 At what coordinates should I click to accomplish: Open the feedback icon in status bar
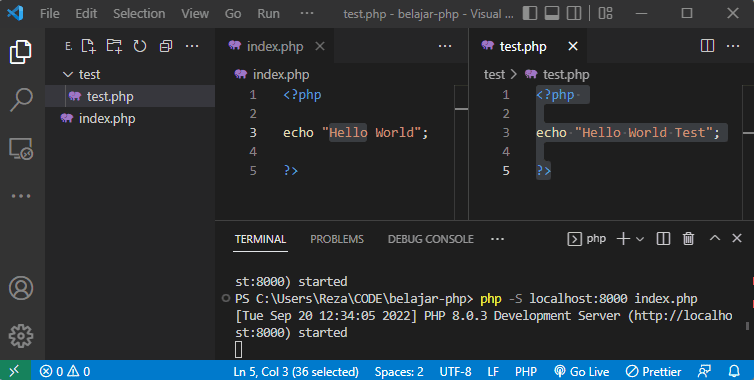[x=704, y=371]
